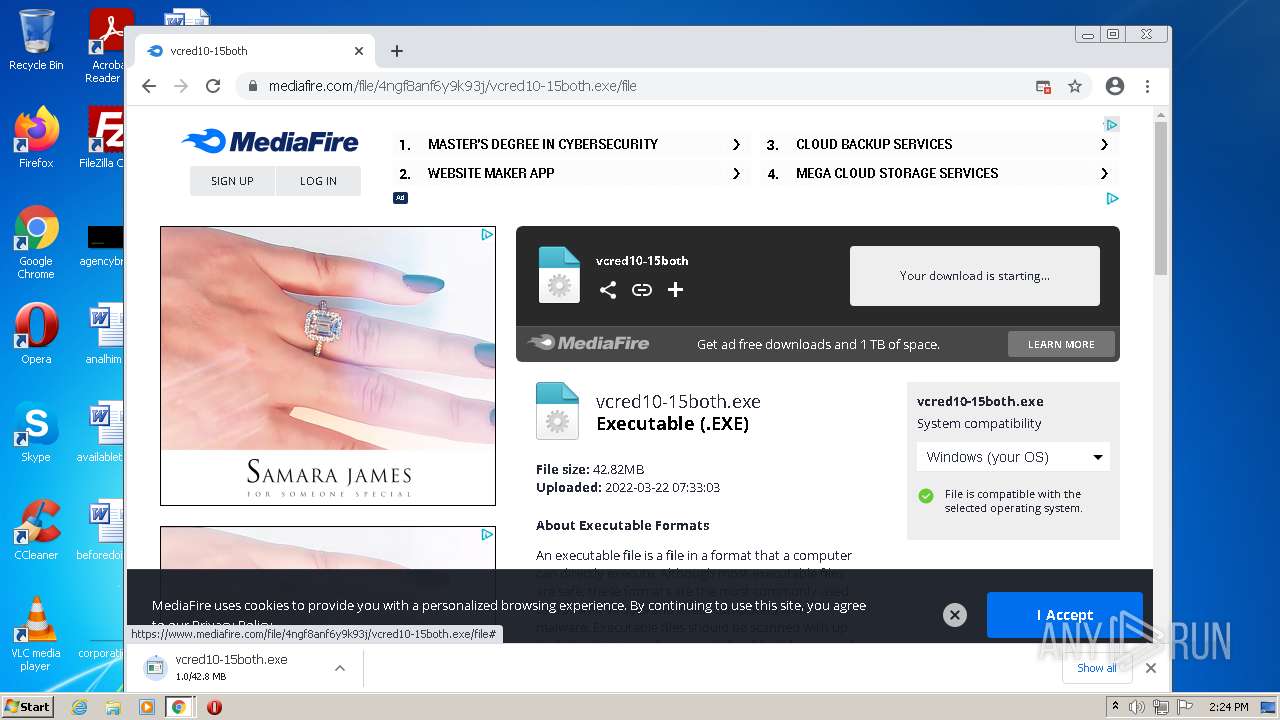Screen dimensions: 1280x720
Task: Open the system compatibility OS dropdown
Action: coord(1013,457)
